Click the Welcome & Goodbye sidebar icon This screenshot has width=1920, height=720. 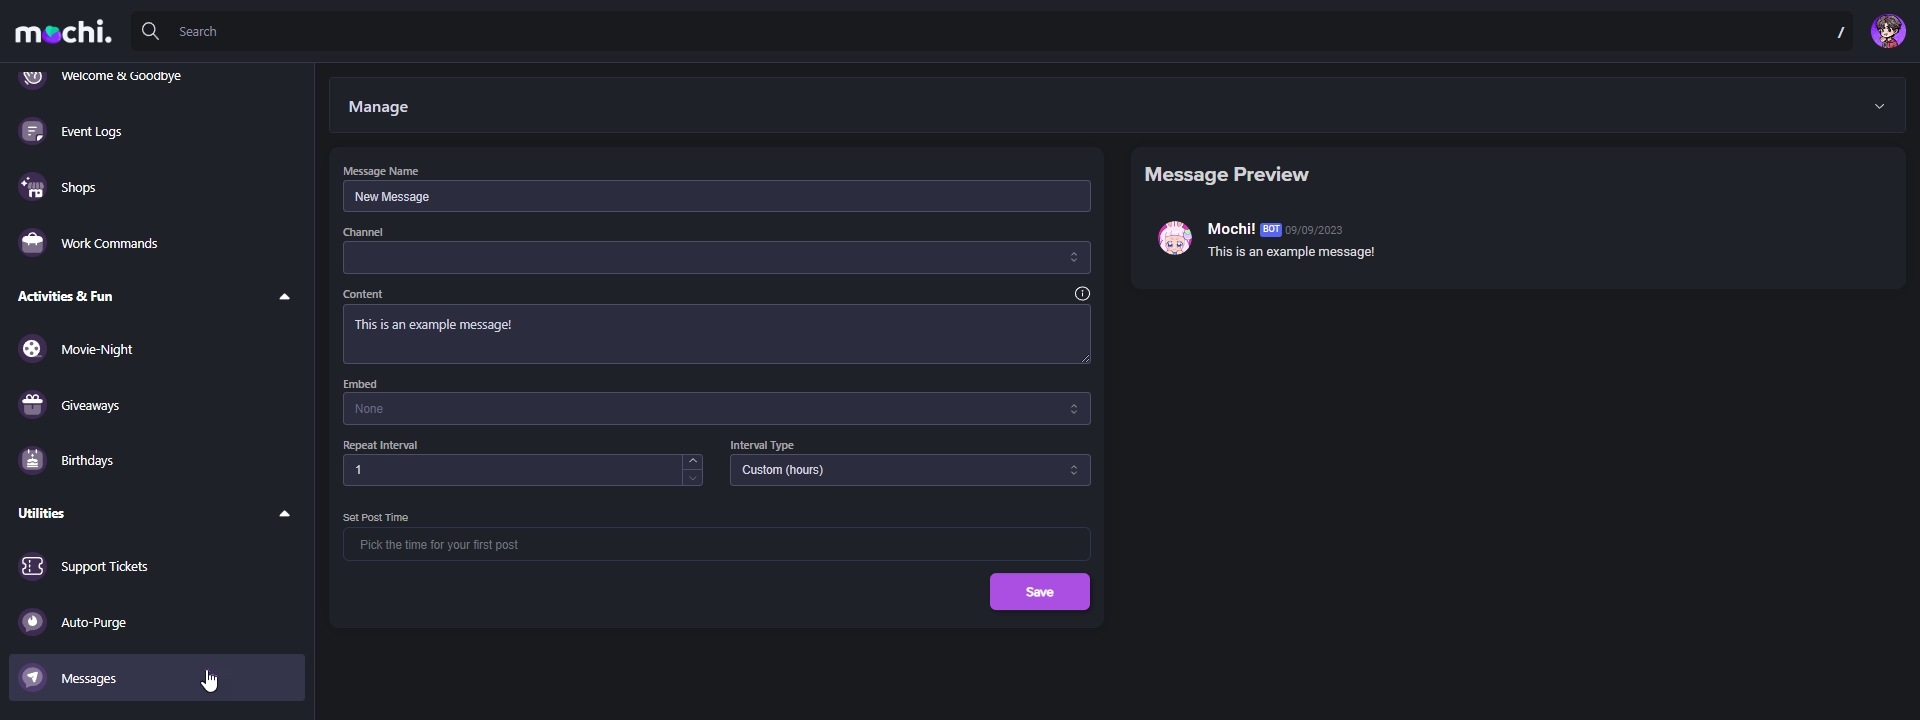pyautogui.click(x=33, y=76)
